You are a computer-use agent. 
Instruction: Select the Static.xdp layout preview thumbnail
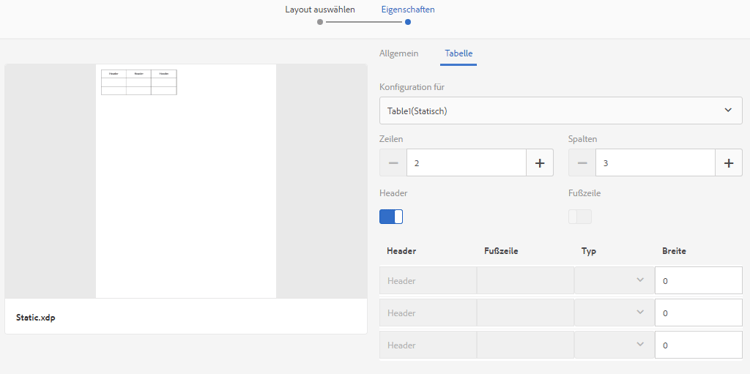pos(186,181)
